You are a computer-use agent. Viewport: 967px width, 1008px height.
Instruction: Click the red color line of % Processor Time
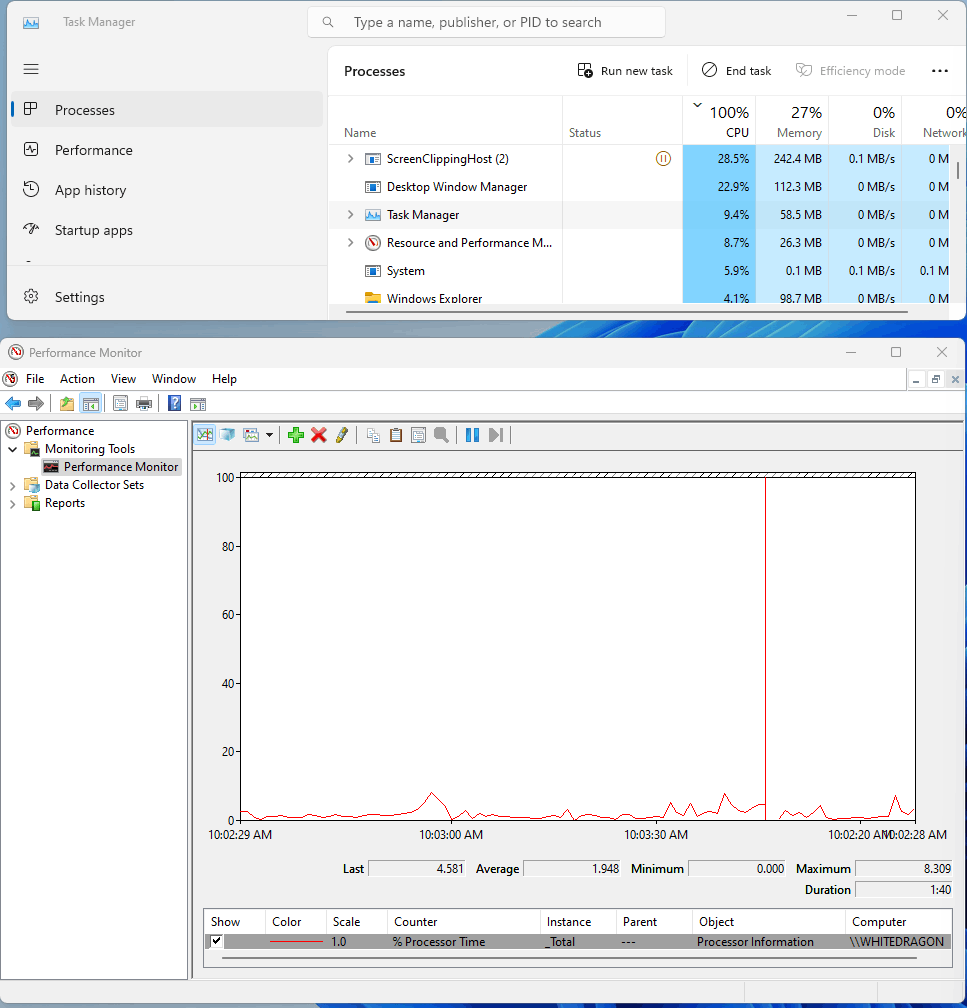296,942
